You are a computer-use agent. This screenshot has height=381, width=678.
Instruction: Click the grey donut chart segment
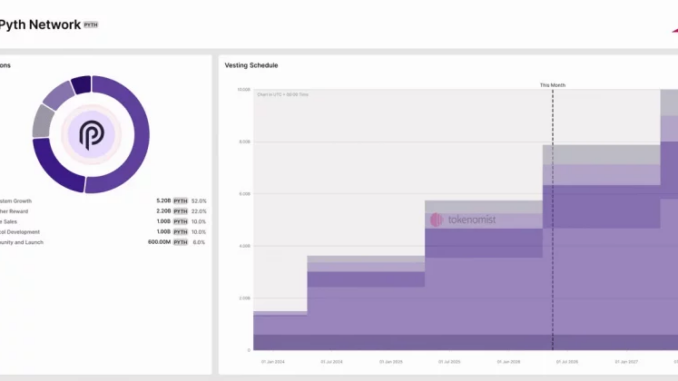coord(42,122)
